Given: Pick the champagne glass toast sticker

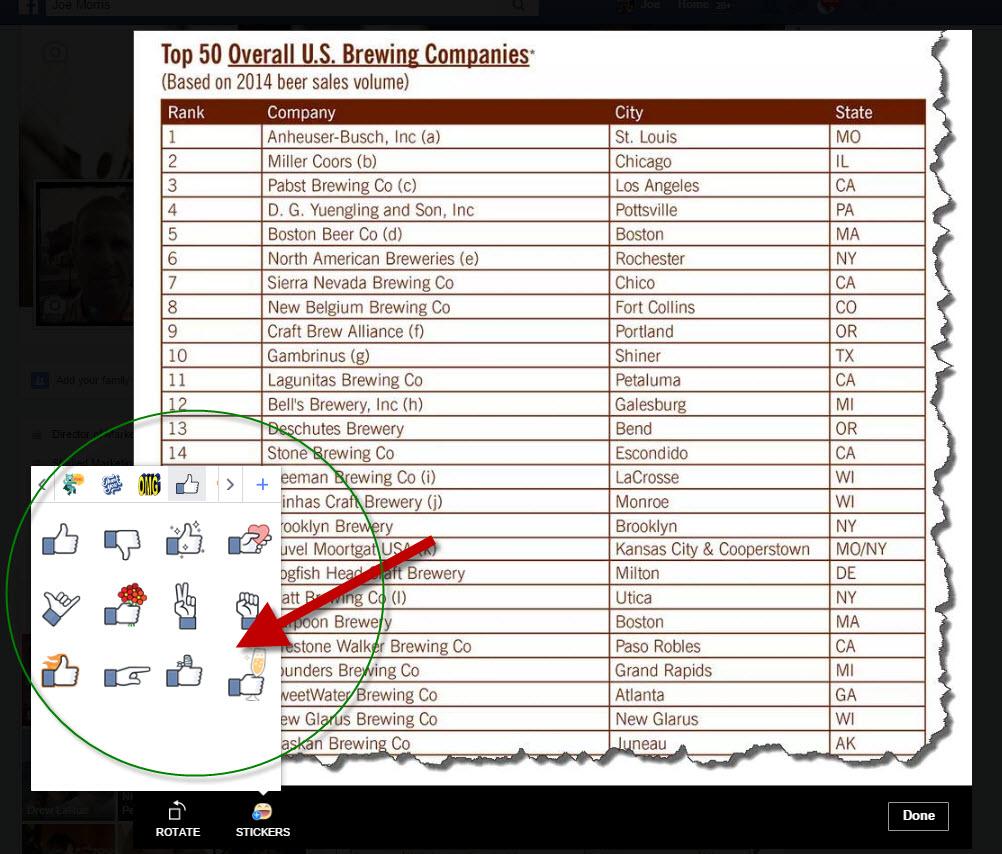Looking at the screenshot, I should point(248,675).
